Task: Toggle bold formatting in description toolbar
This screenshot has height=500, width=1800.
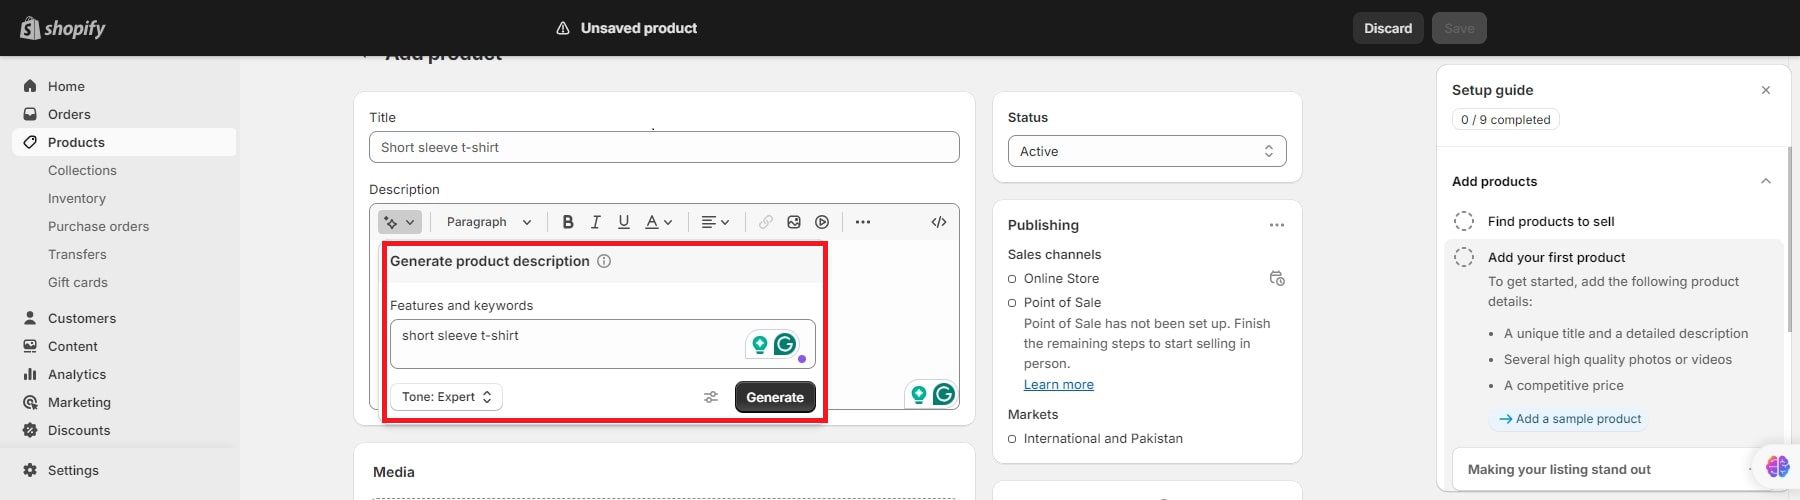Action: (568, 222)
